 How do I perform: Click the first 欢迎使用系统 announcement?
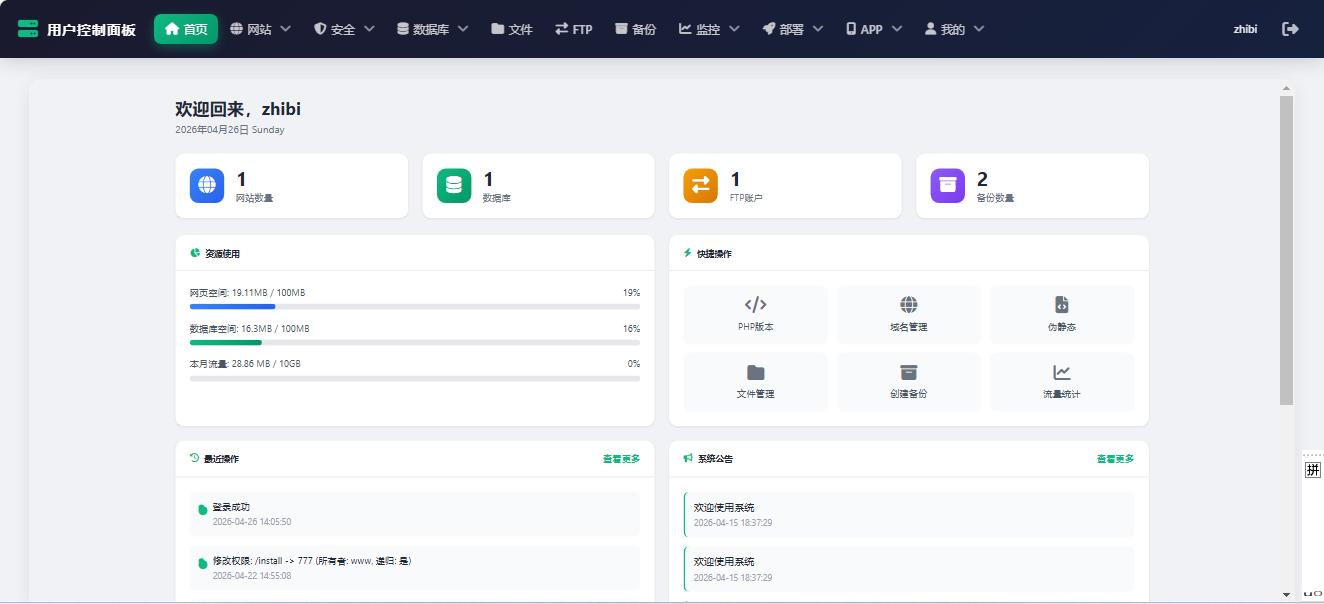pos(909,514)
